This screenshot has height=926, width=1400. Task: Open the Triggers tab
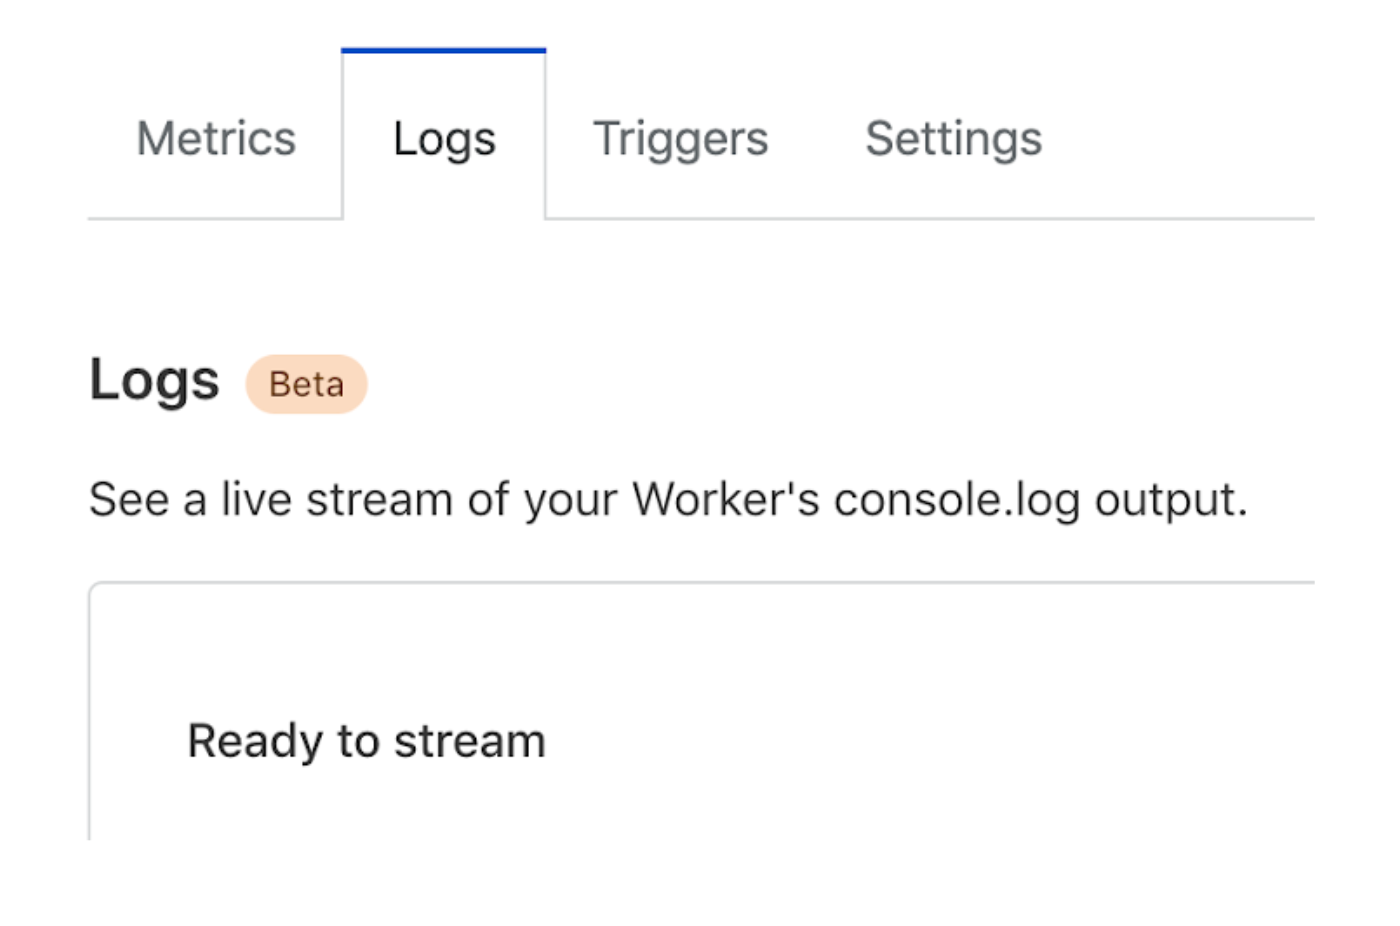(680, 138)
